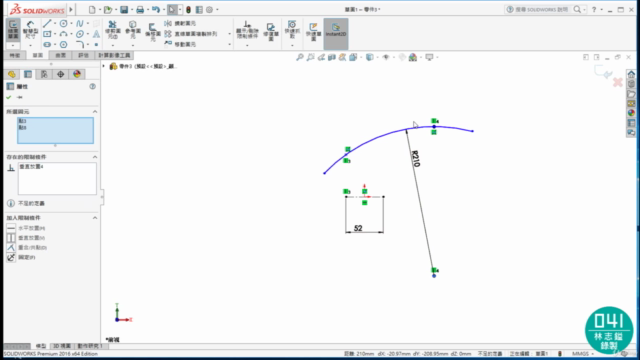Select the sketch Text tool
The width and height of the screenshot is (640, 360).
(96, 34)
